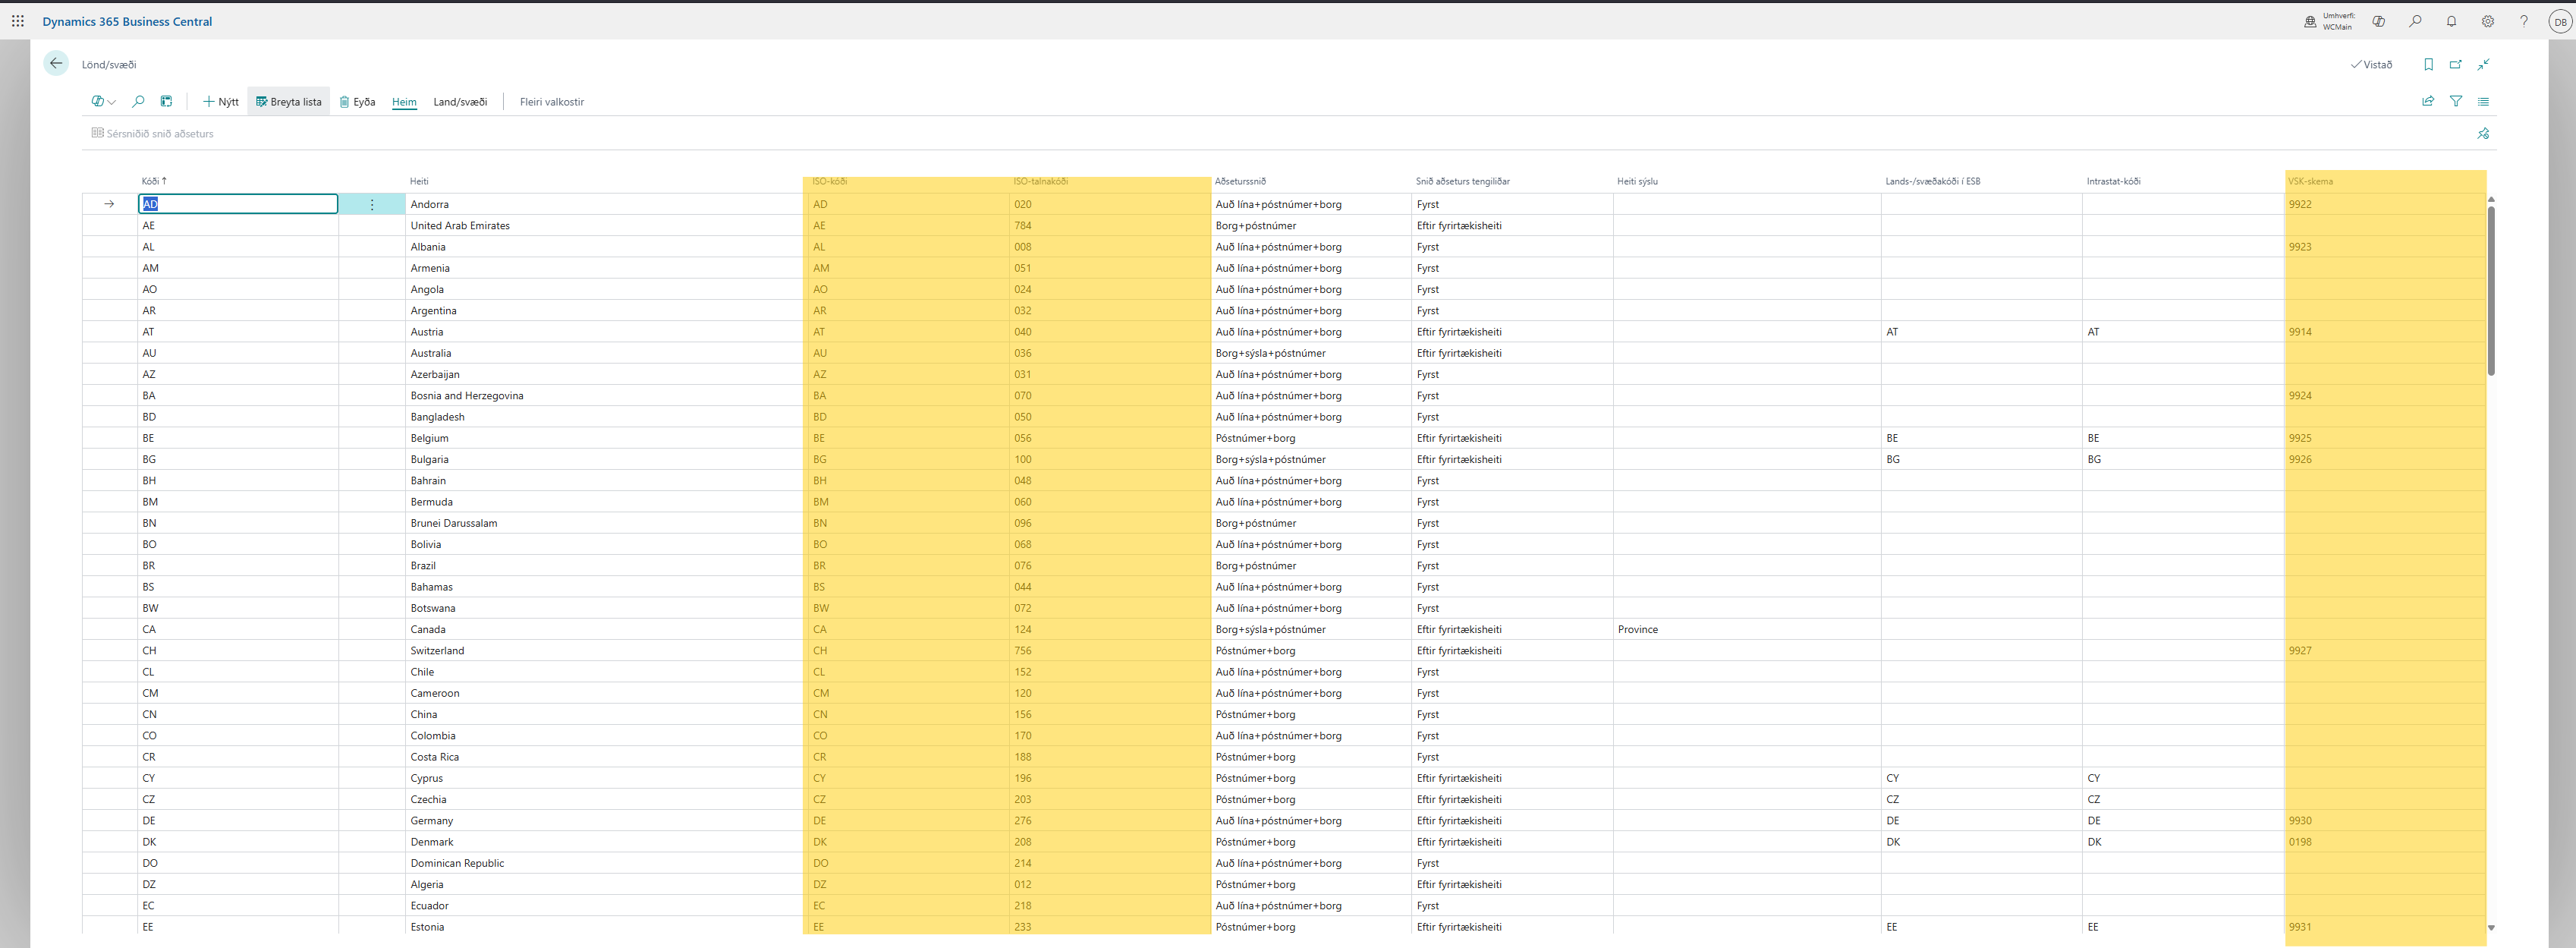
Task: Open the page in a new window
Action: tap(2455, 64)
